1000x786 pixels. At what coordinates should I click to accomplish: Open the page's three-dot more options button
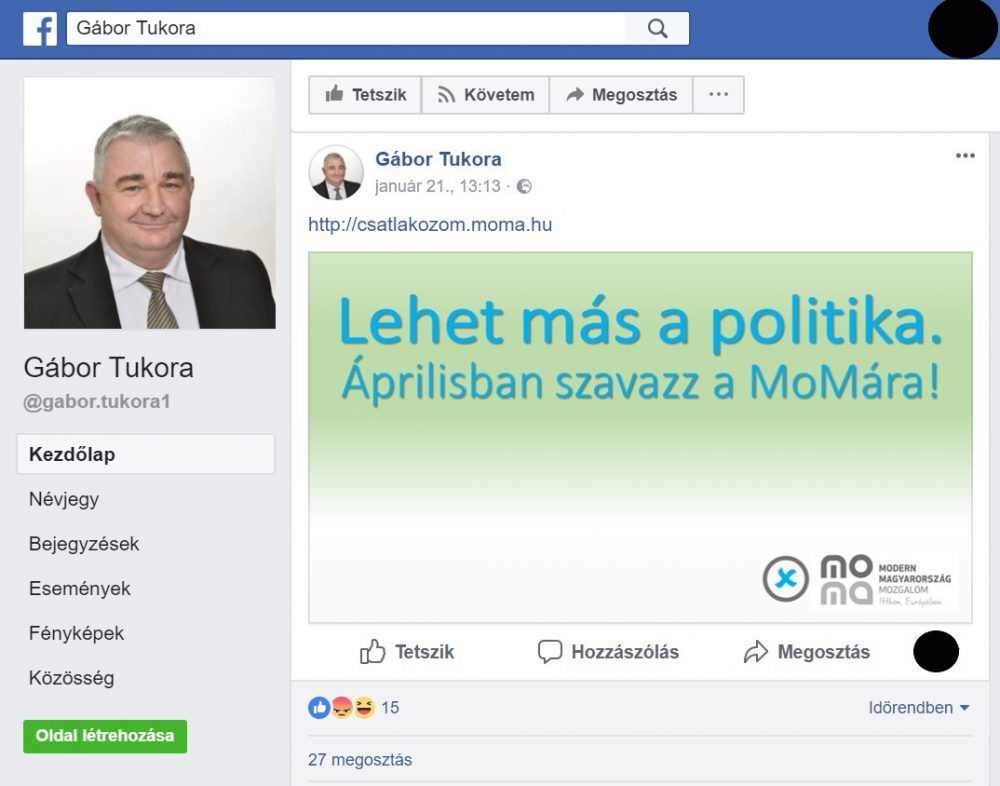point(718,95)
